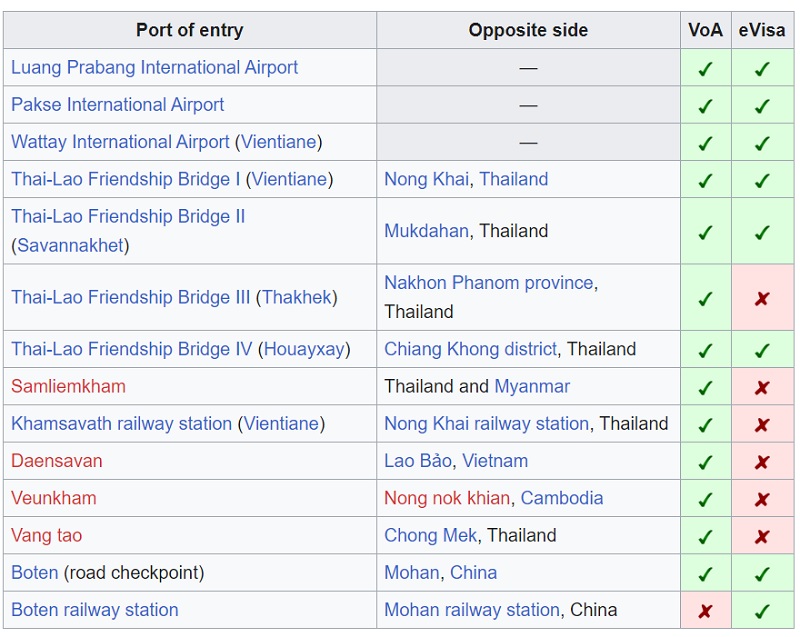Image resolution: width=800 pixels, height=637 pixels.
Task: Click red X eVisa icon for Samliemkham
Action: 762,388
